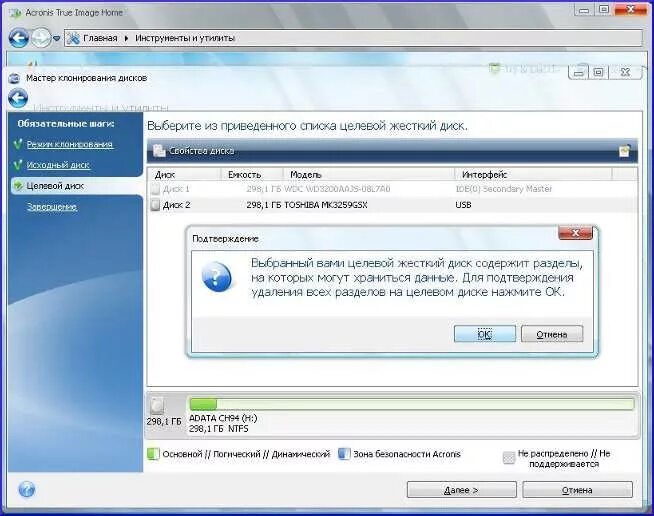Click the green checkmark beside Режим клонирования
This screenshot has height=516, width=654.
tap(18, 144)
